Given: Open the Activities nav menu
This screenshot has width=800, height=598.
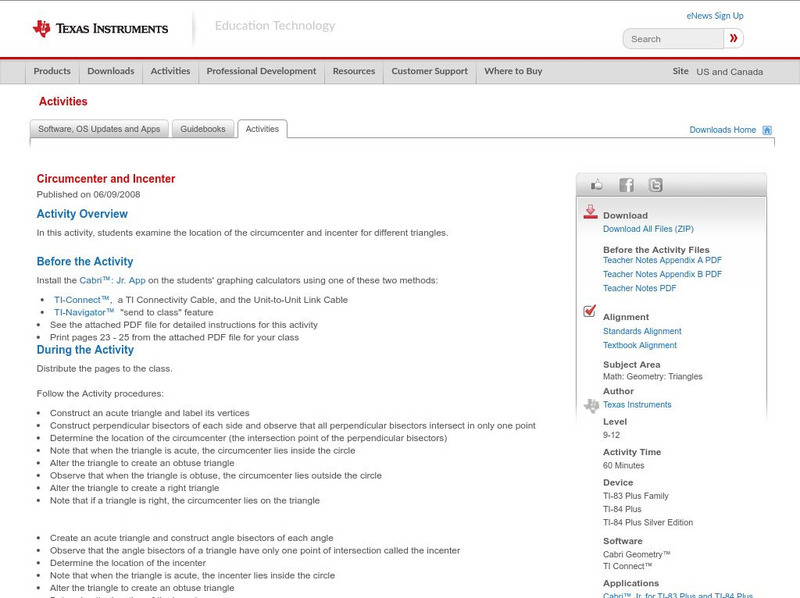Looking at the screenshot, I should (x=170, y=71).
